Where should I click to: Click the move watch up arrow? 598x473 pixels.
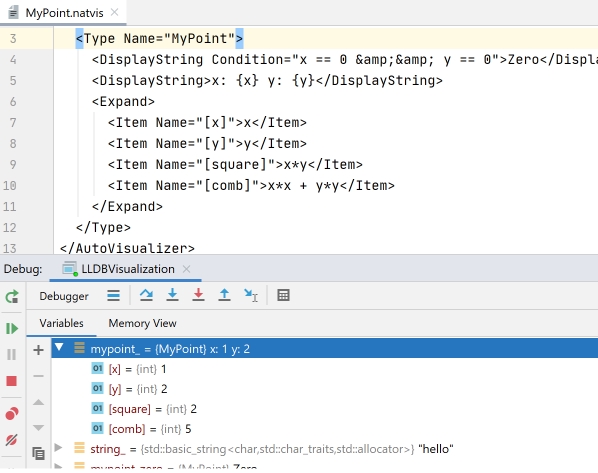click(x=38, y=402)
